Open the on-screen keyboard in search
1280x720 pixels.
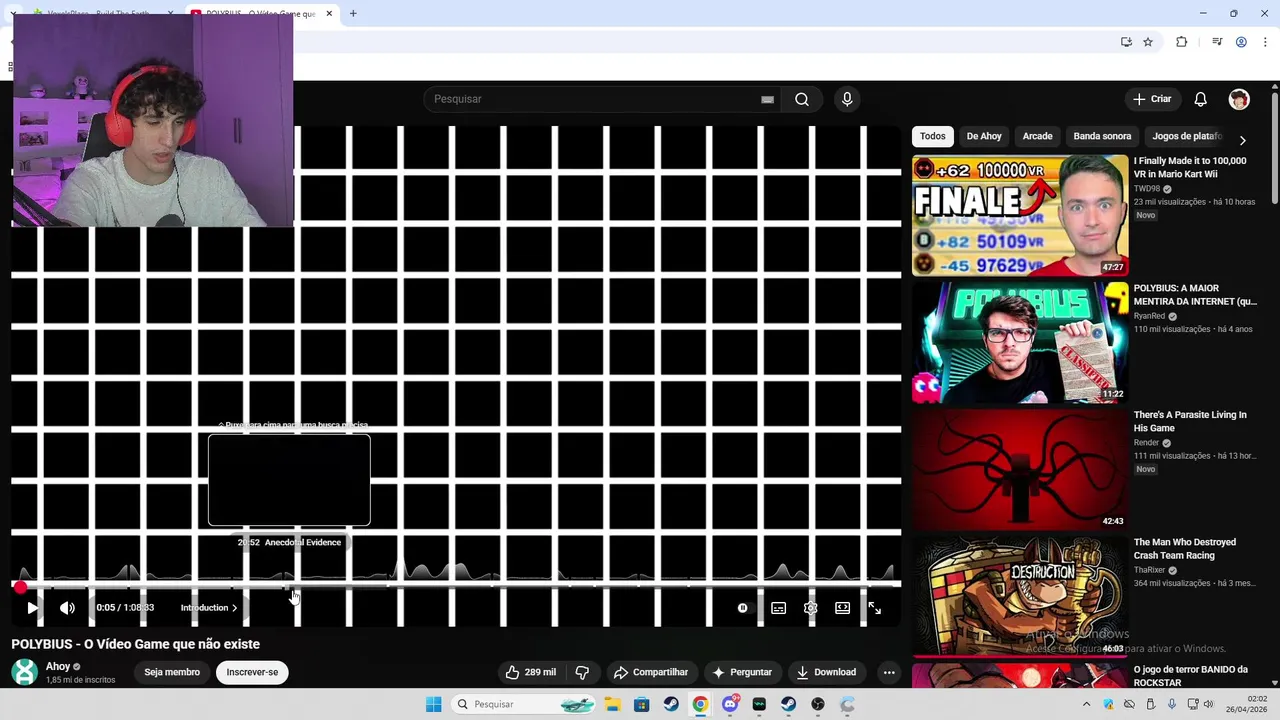[x=767, y=99]
